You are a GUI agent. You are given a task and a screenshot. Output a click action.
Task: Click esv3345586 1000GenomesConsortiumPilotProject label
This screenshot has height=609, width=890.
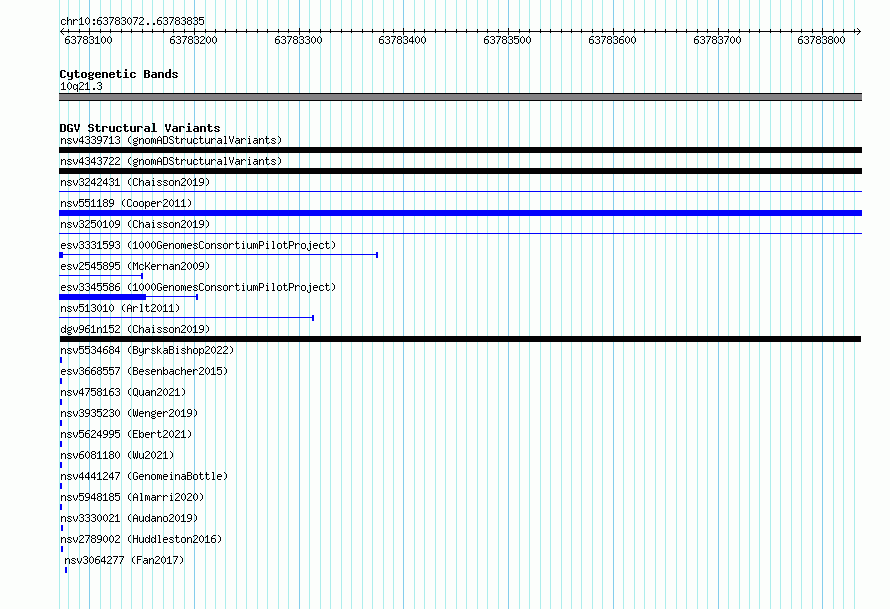(198, 287)
